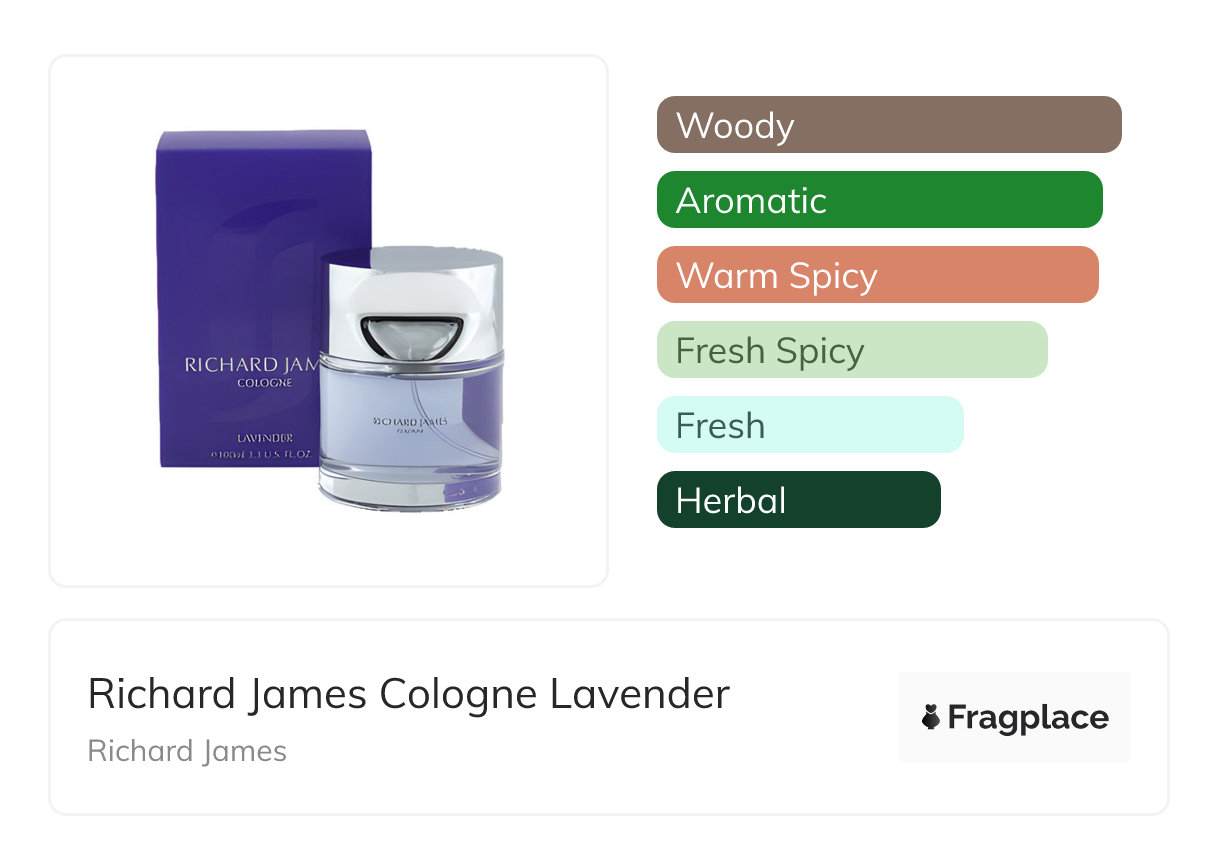Open the Richard James brand link below title
This screenshot has width=1218, height=864.
click(x=187, y=751)
